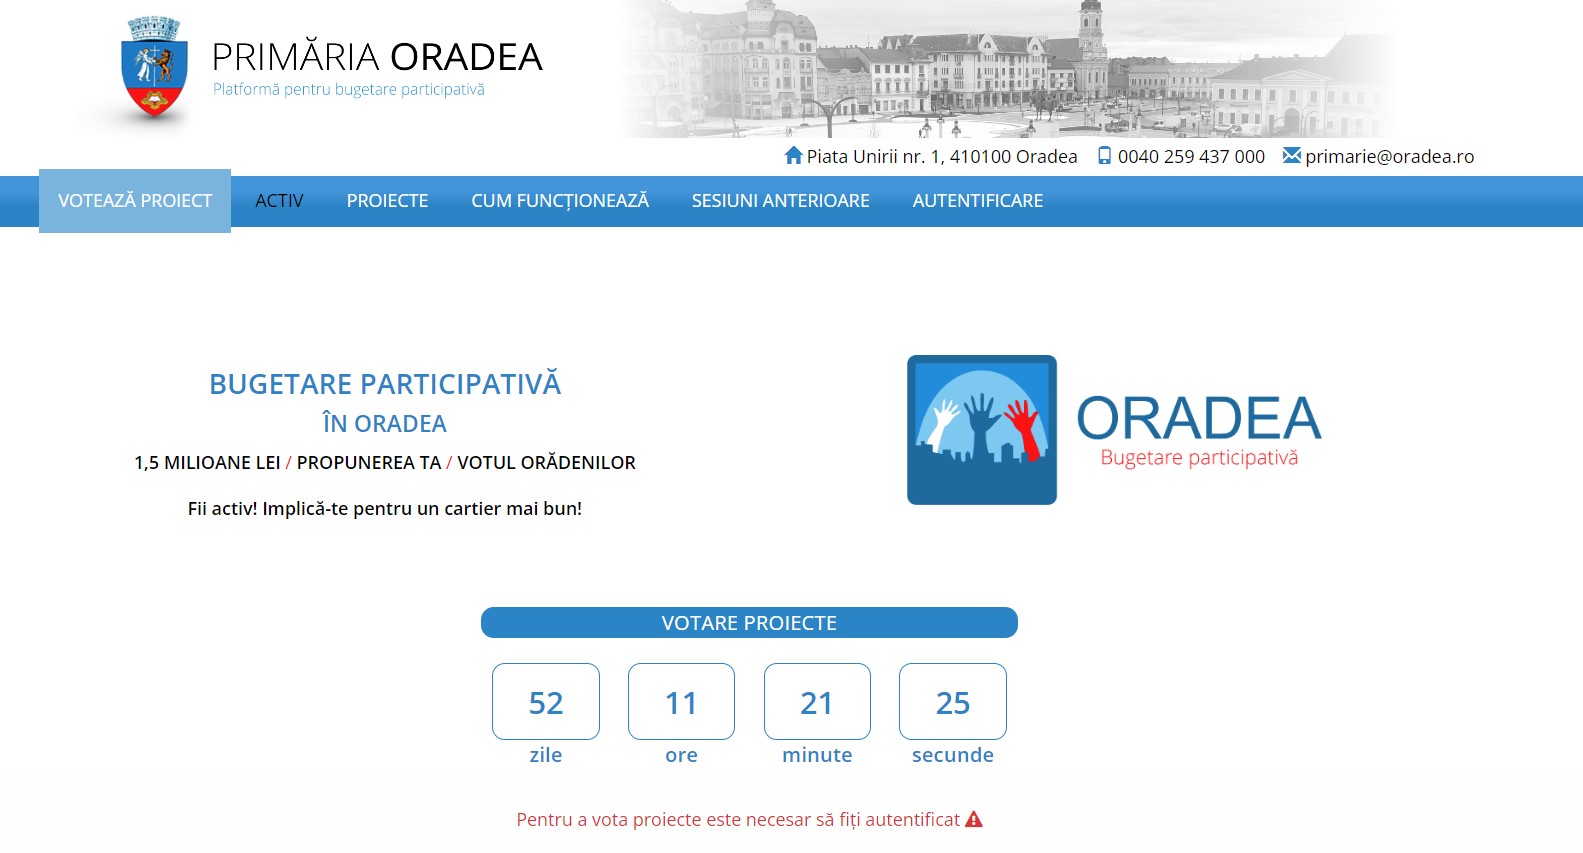The width and height of the screenshot is (1583, 853).
Task: Open the Proiecte page
Action: [x=387, y=201]
